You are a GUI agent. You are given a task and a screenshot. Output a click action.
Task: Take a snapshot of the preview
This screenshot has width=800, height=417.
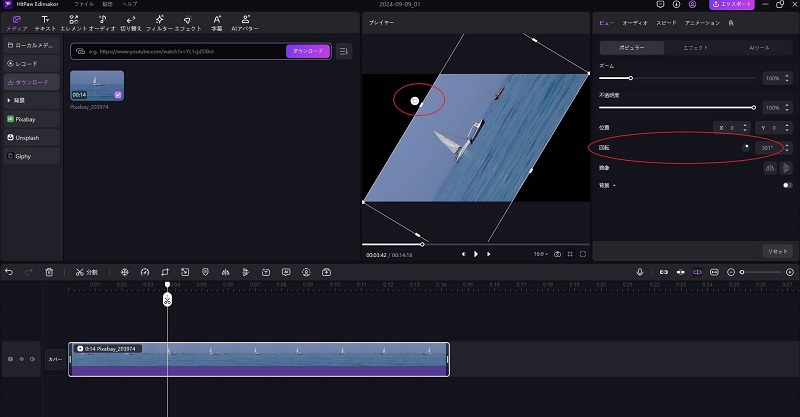coord(557,254)
